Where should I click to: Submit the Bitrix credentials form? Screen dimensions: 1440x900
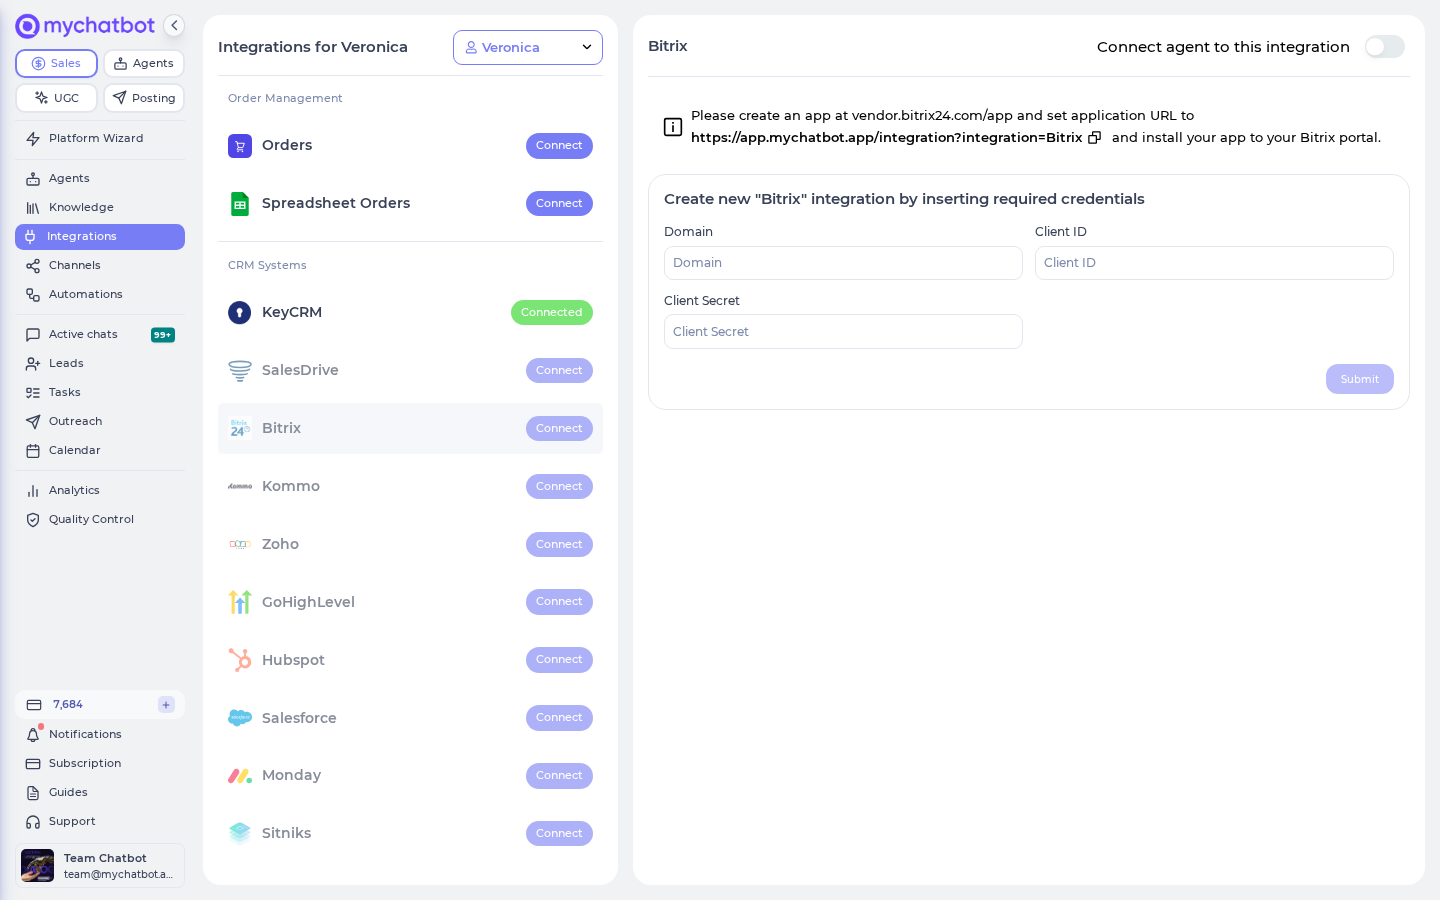click(1360, 379)
